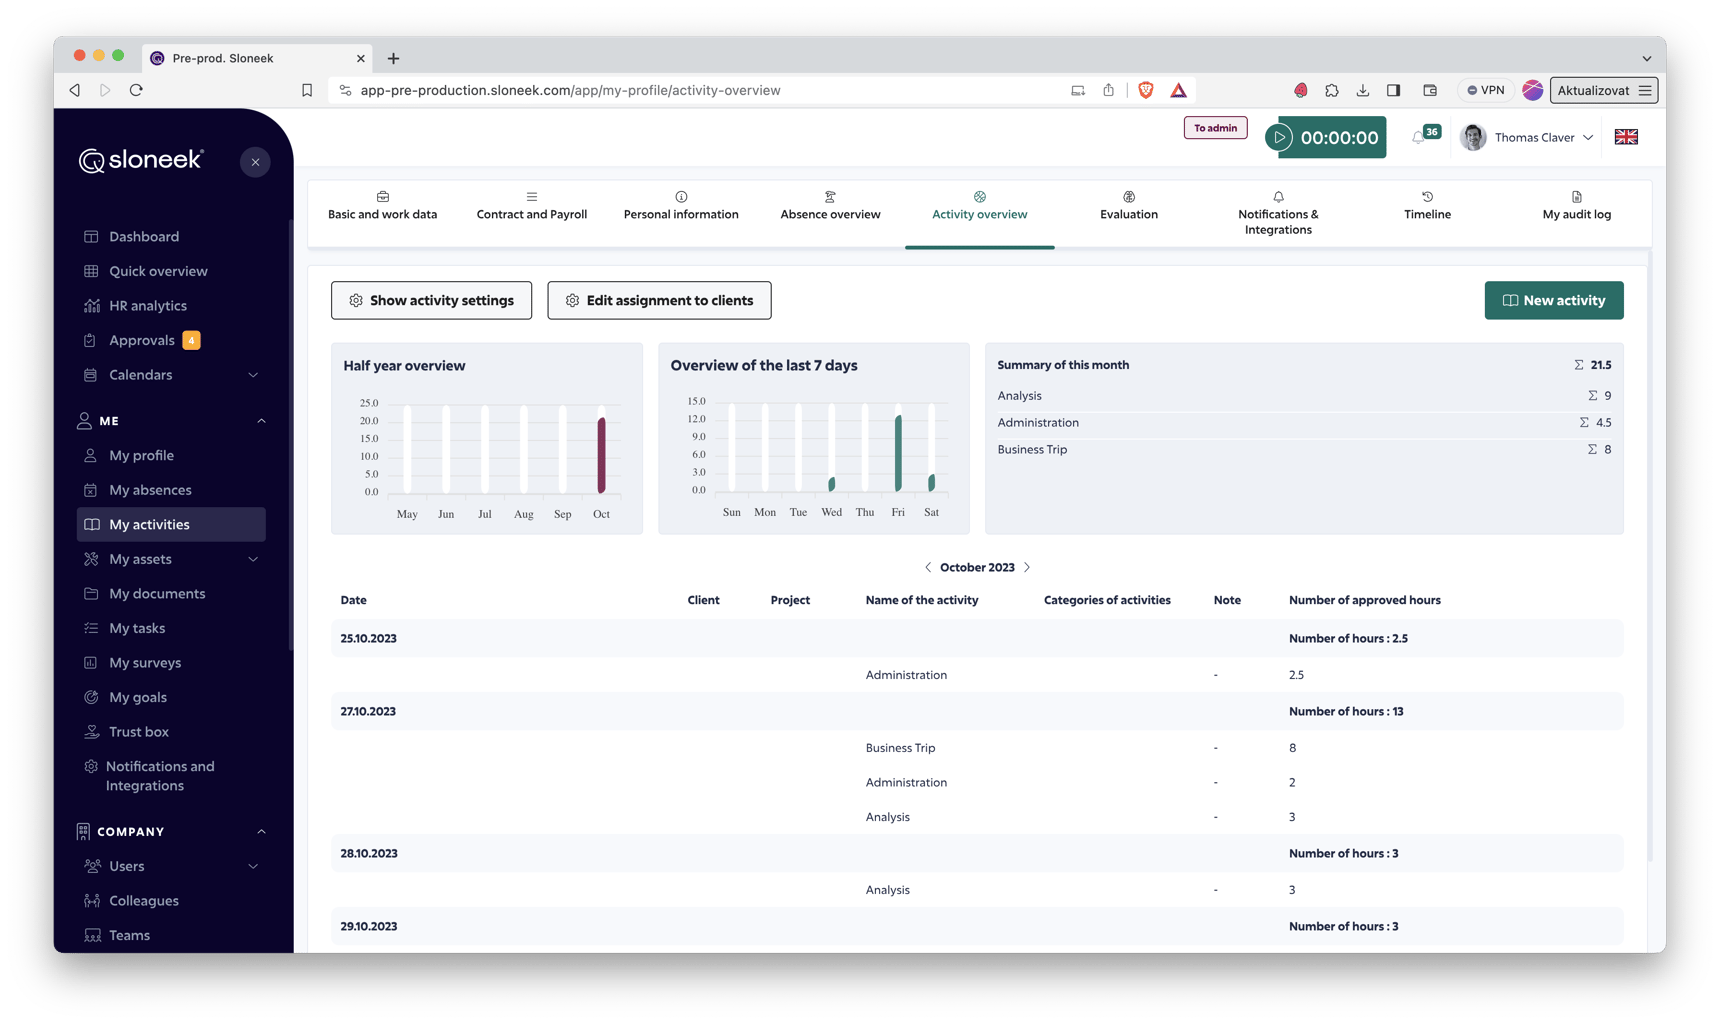Create a New activity
Viewport: 1720px width, 1024px height.
point(1553,300)
